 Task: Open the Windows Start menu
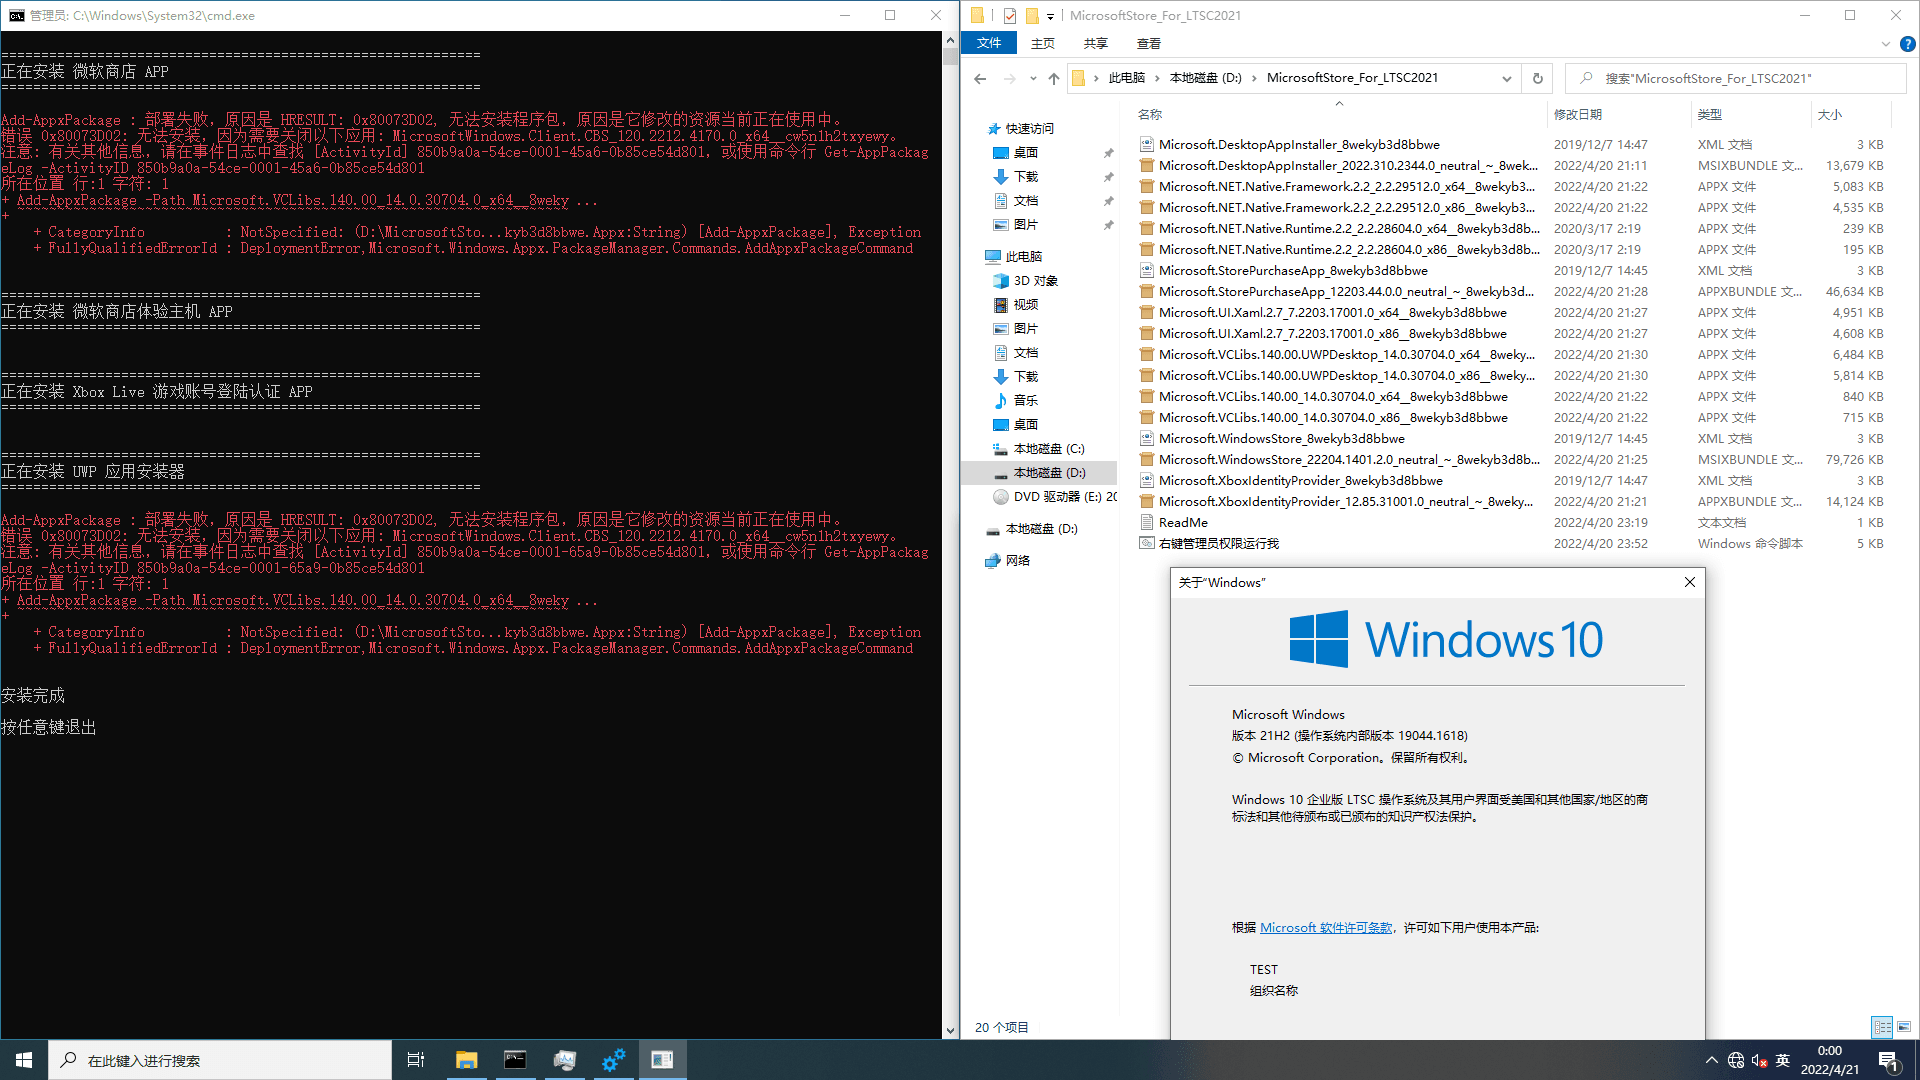click(24, 1060)
